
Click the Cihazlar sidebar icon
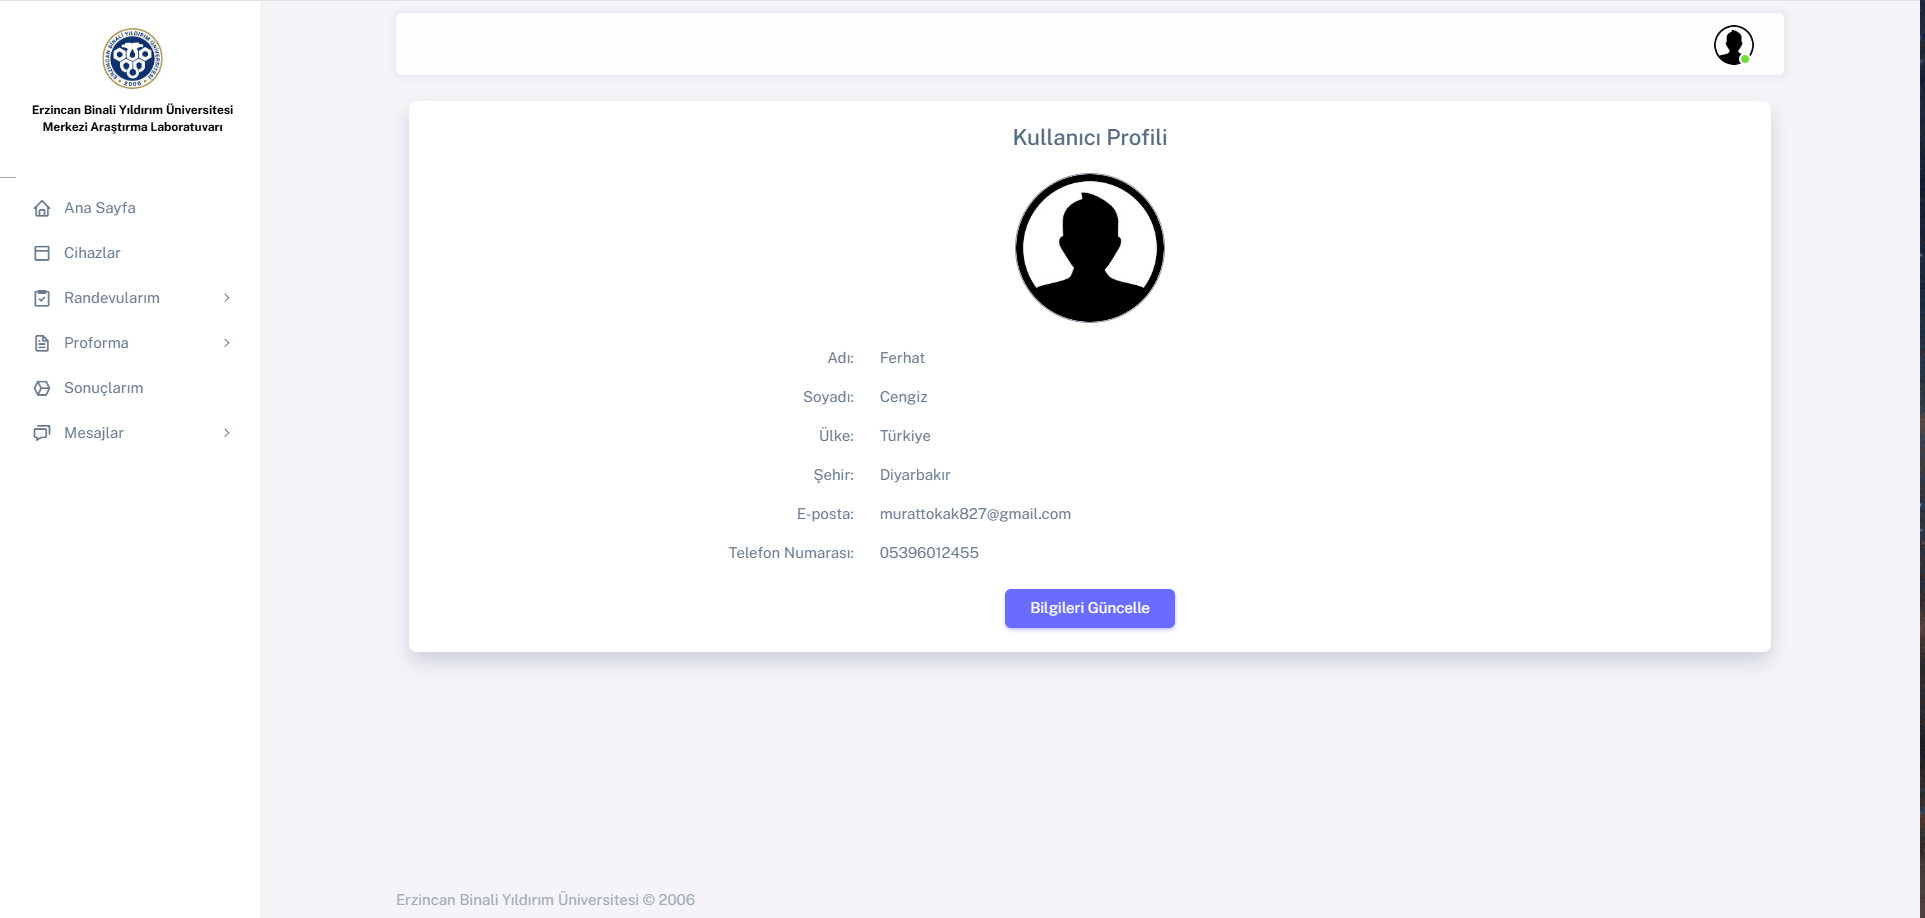(42, 253)
